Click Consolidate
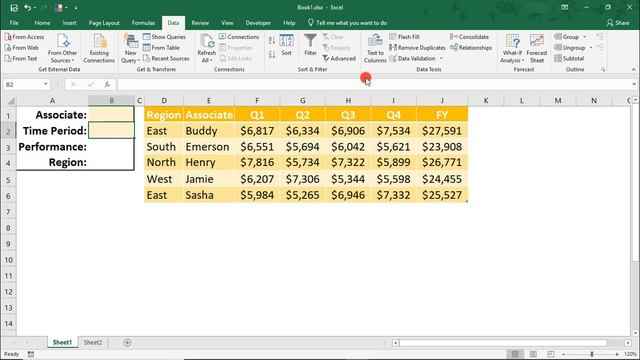The image size is (640, 360). tap(469, 37)
